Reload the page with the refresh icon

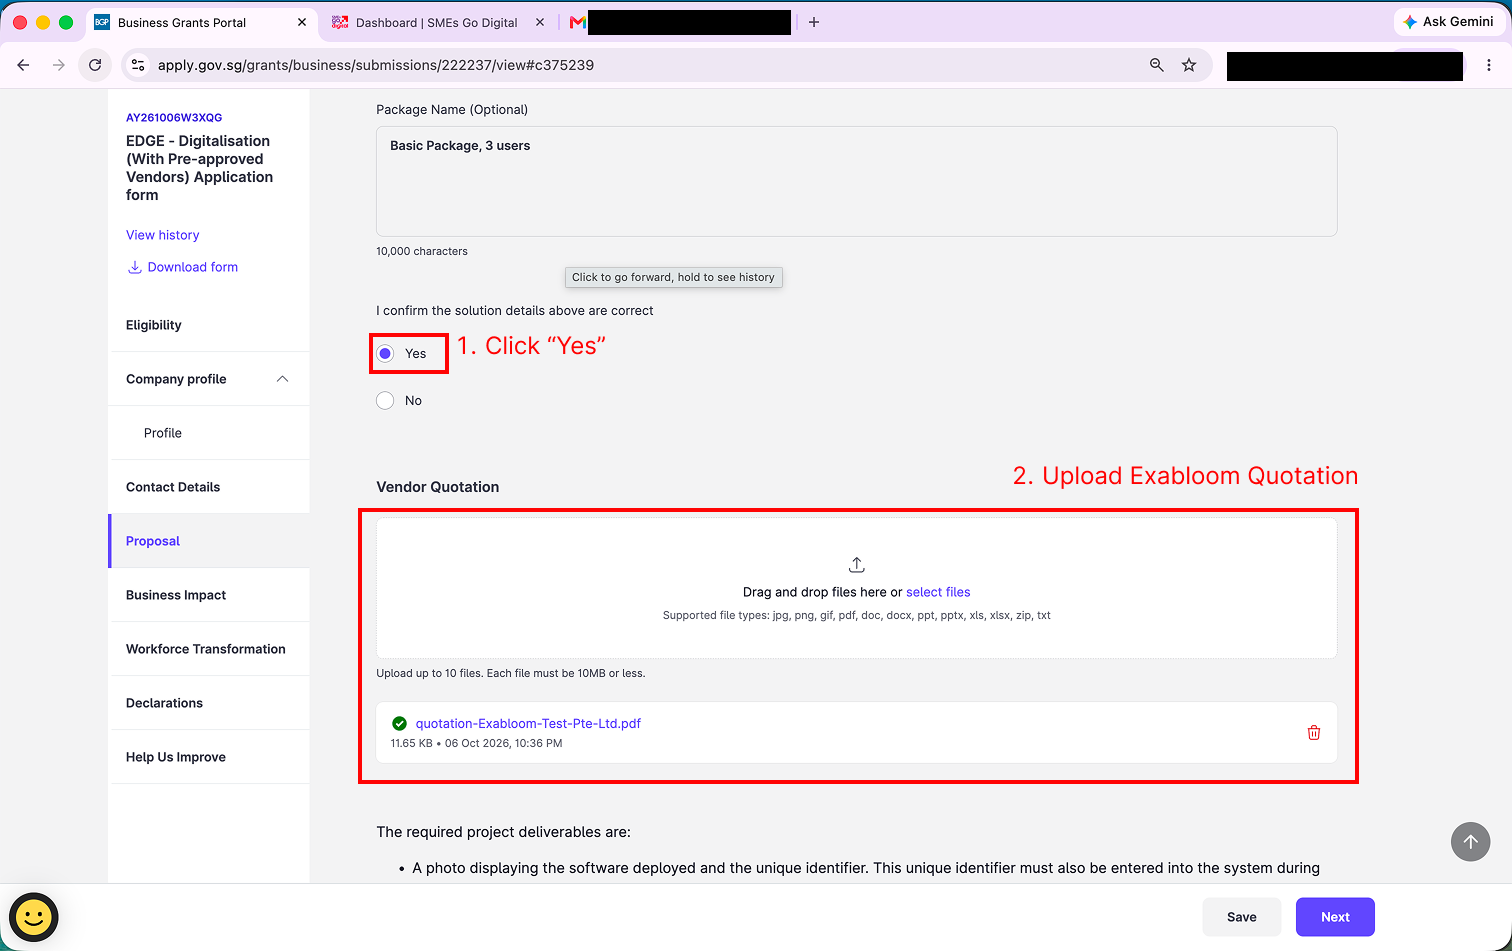tap(95, 65)
